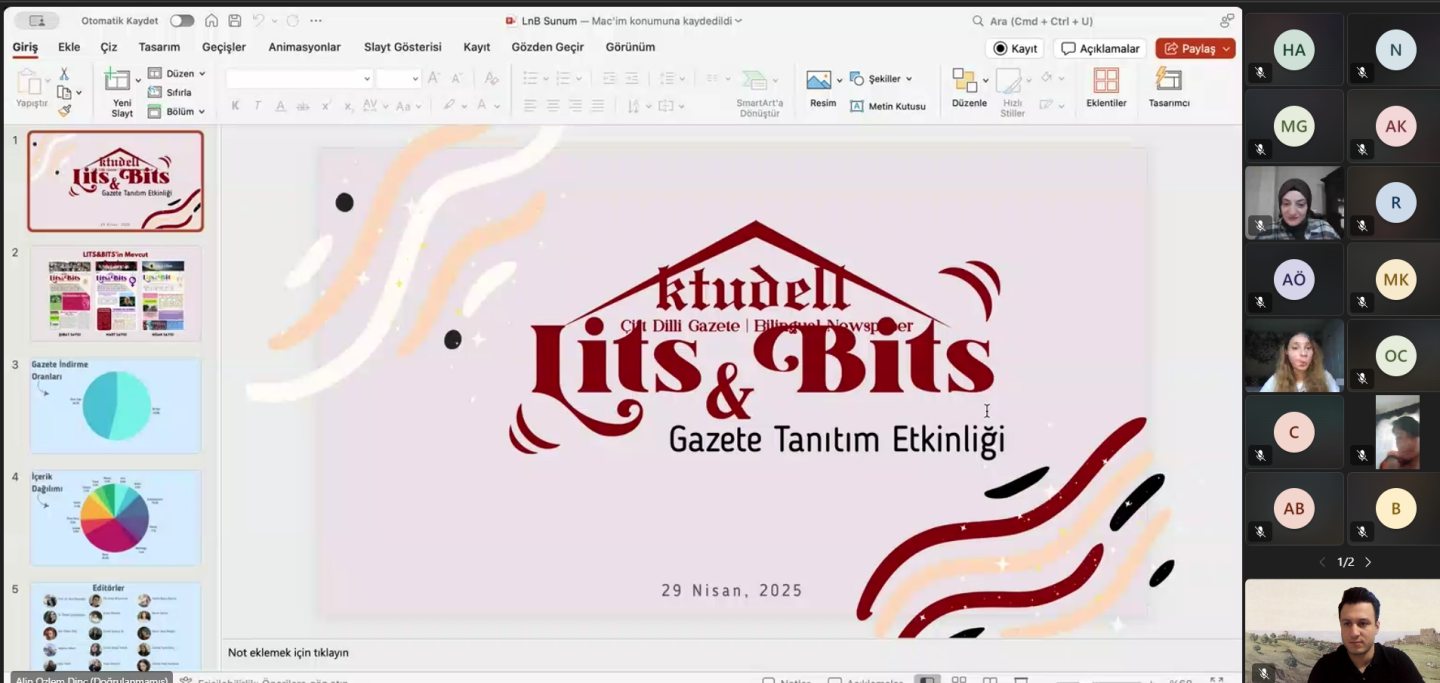This screenshot has height=683, width=1440.
Task: Click the Açıklamalar comments button
Action: coord(1100,48)
